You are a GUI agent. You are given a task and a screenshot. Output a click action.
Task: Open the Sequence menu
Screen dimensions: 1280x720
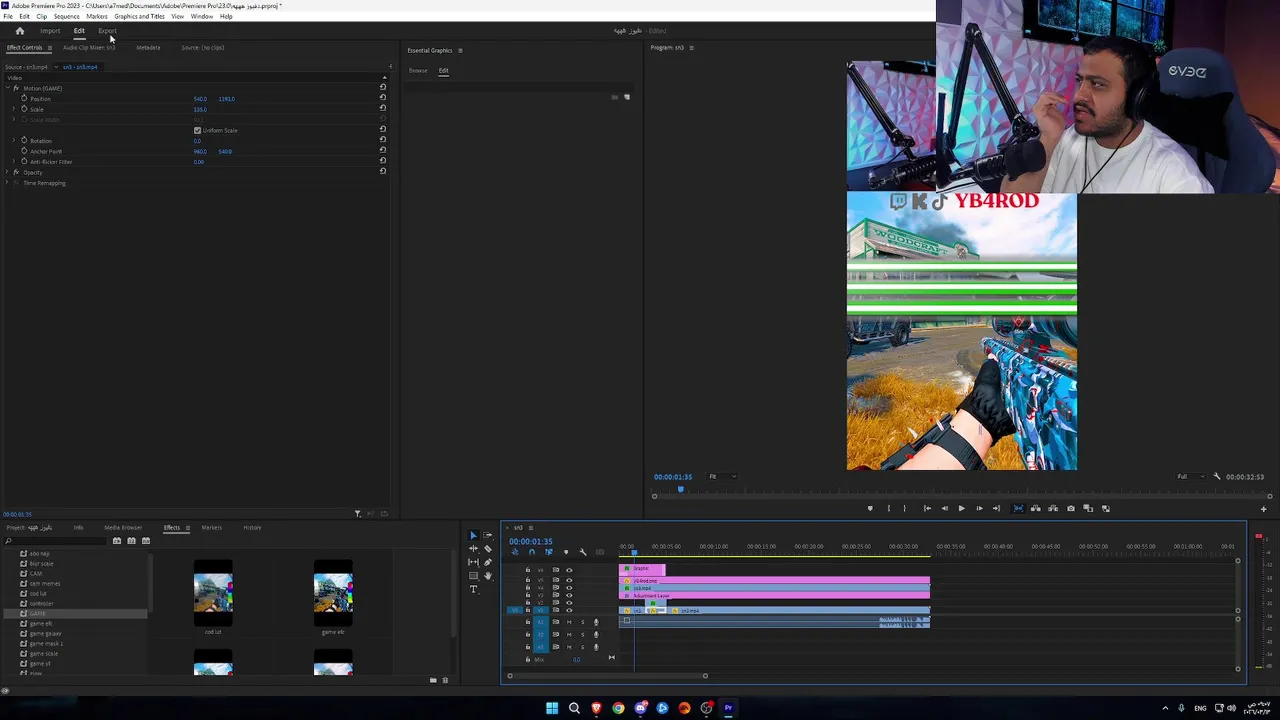tap(67, 16)
